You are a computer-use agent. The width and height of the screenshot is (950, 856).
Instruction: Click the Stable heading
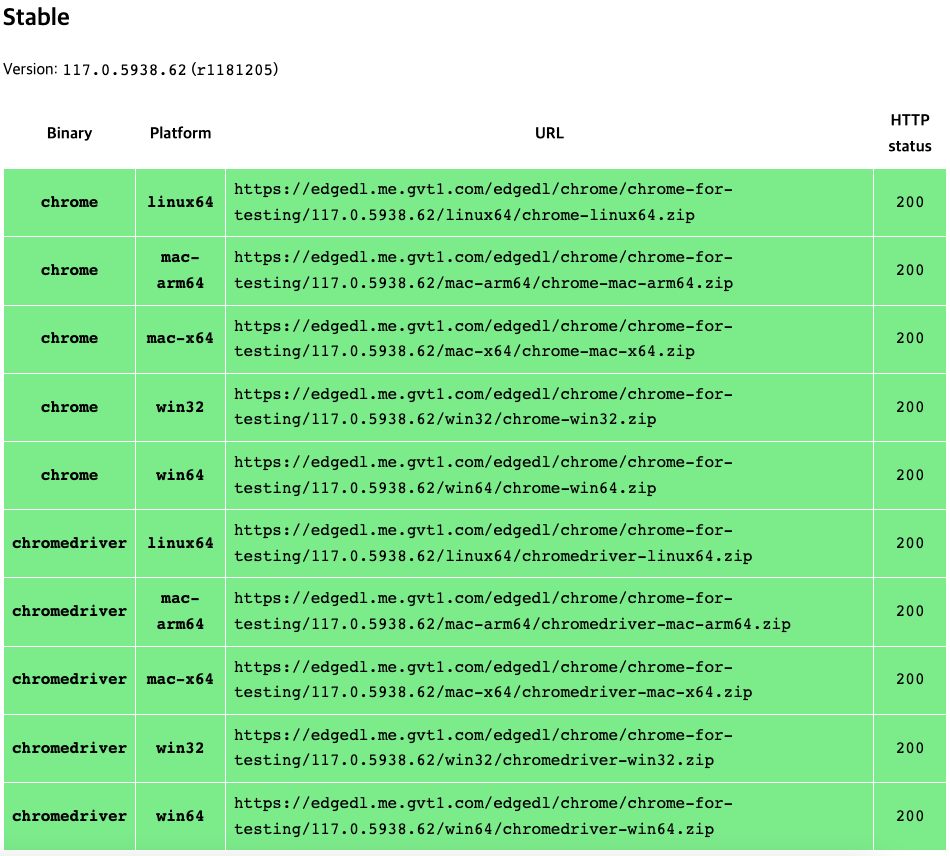pos(36,17)
